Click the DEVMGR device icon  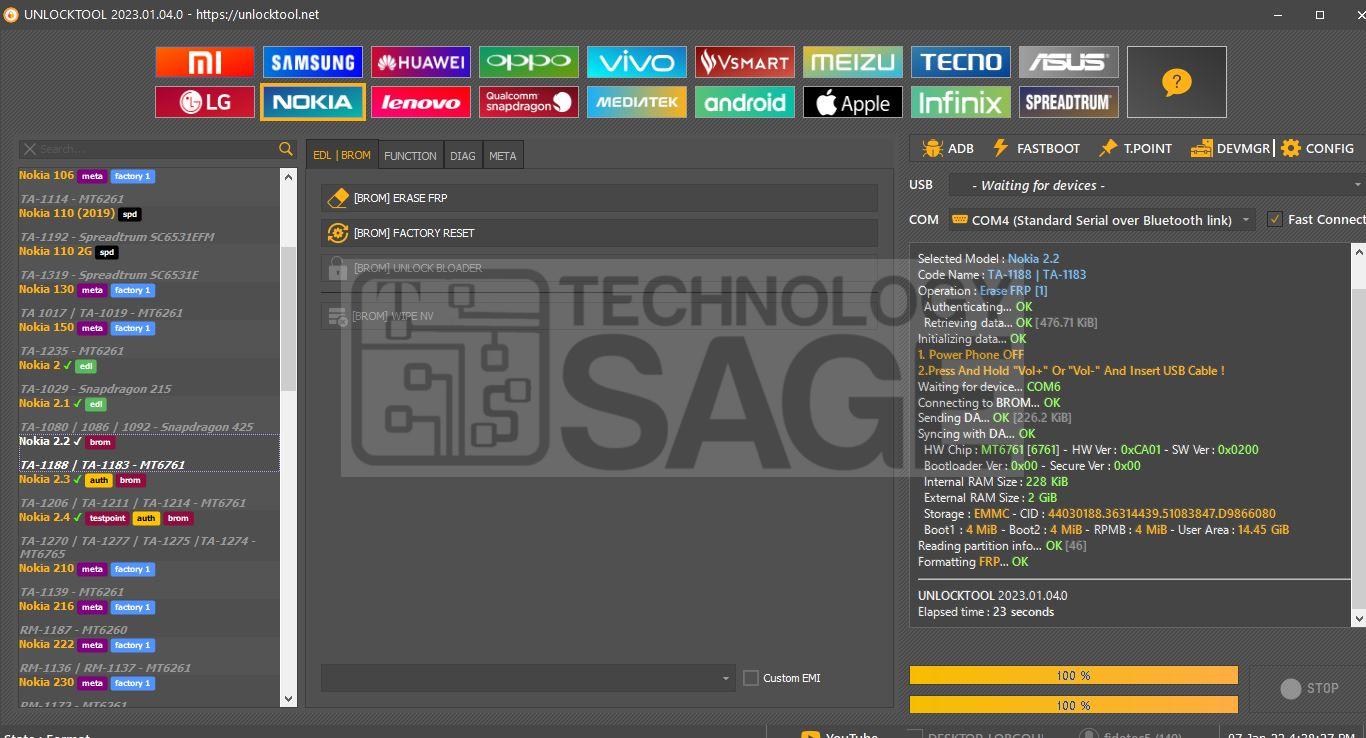pyautogui.click(x=1201, y=148)
